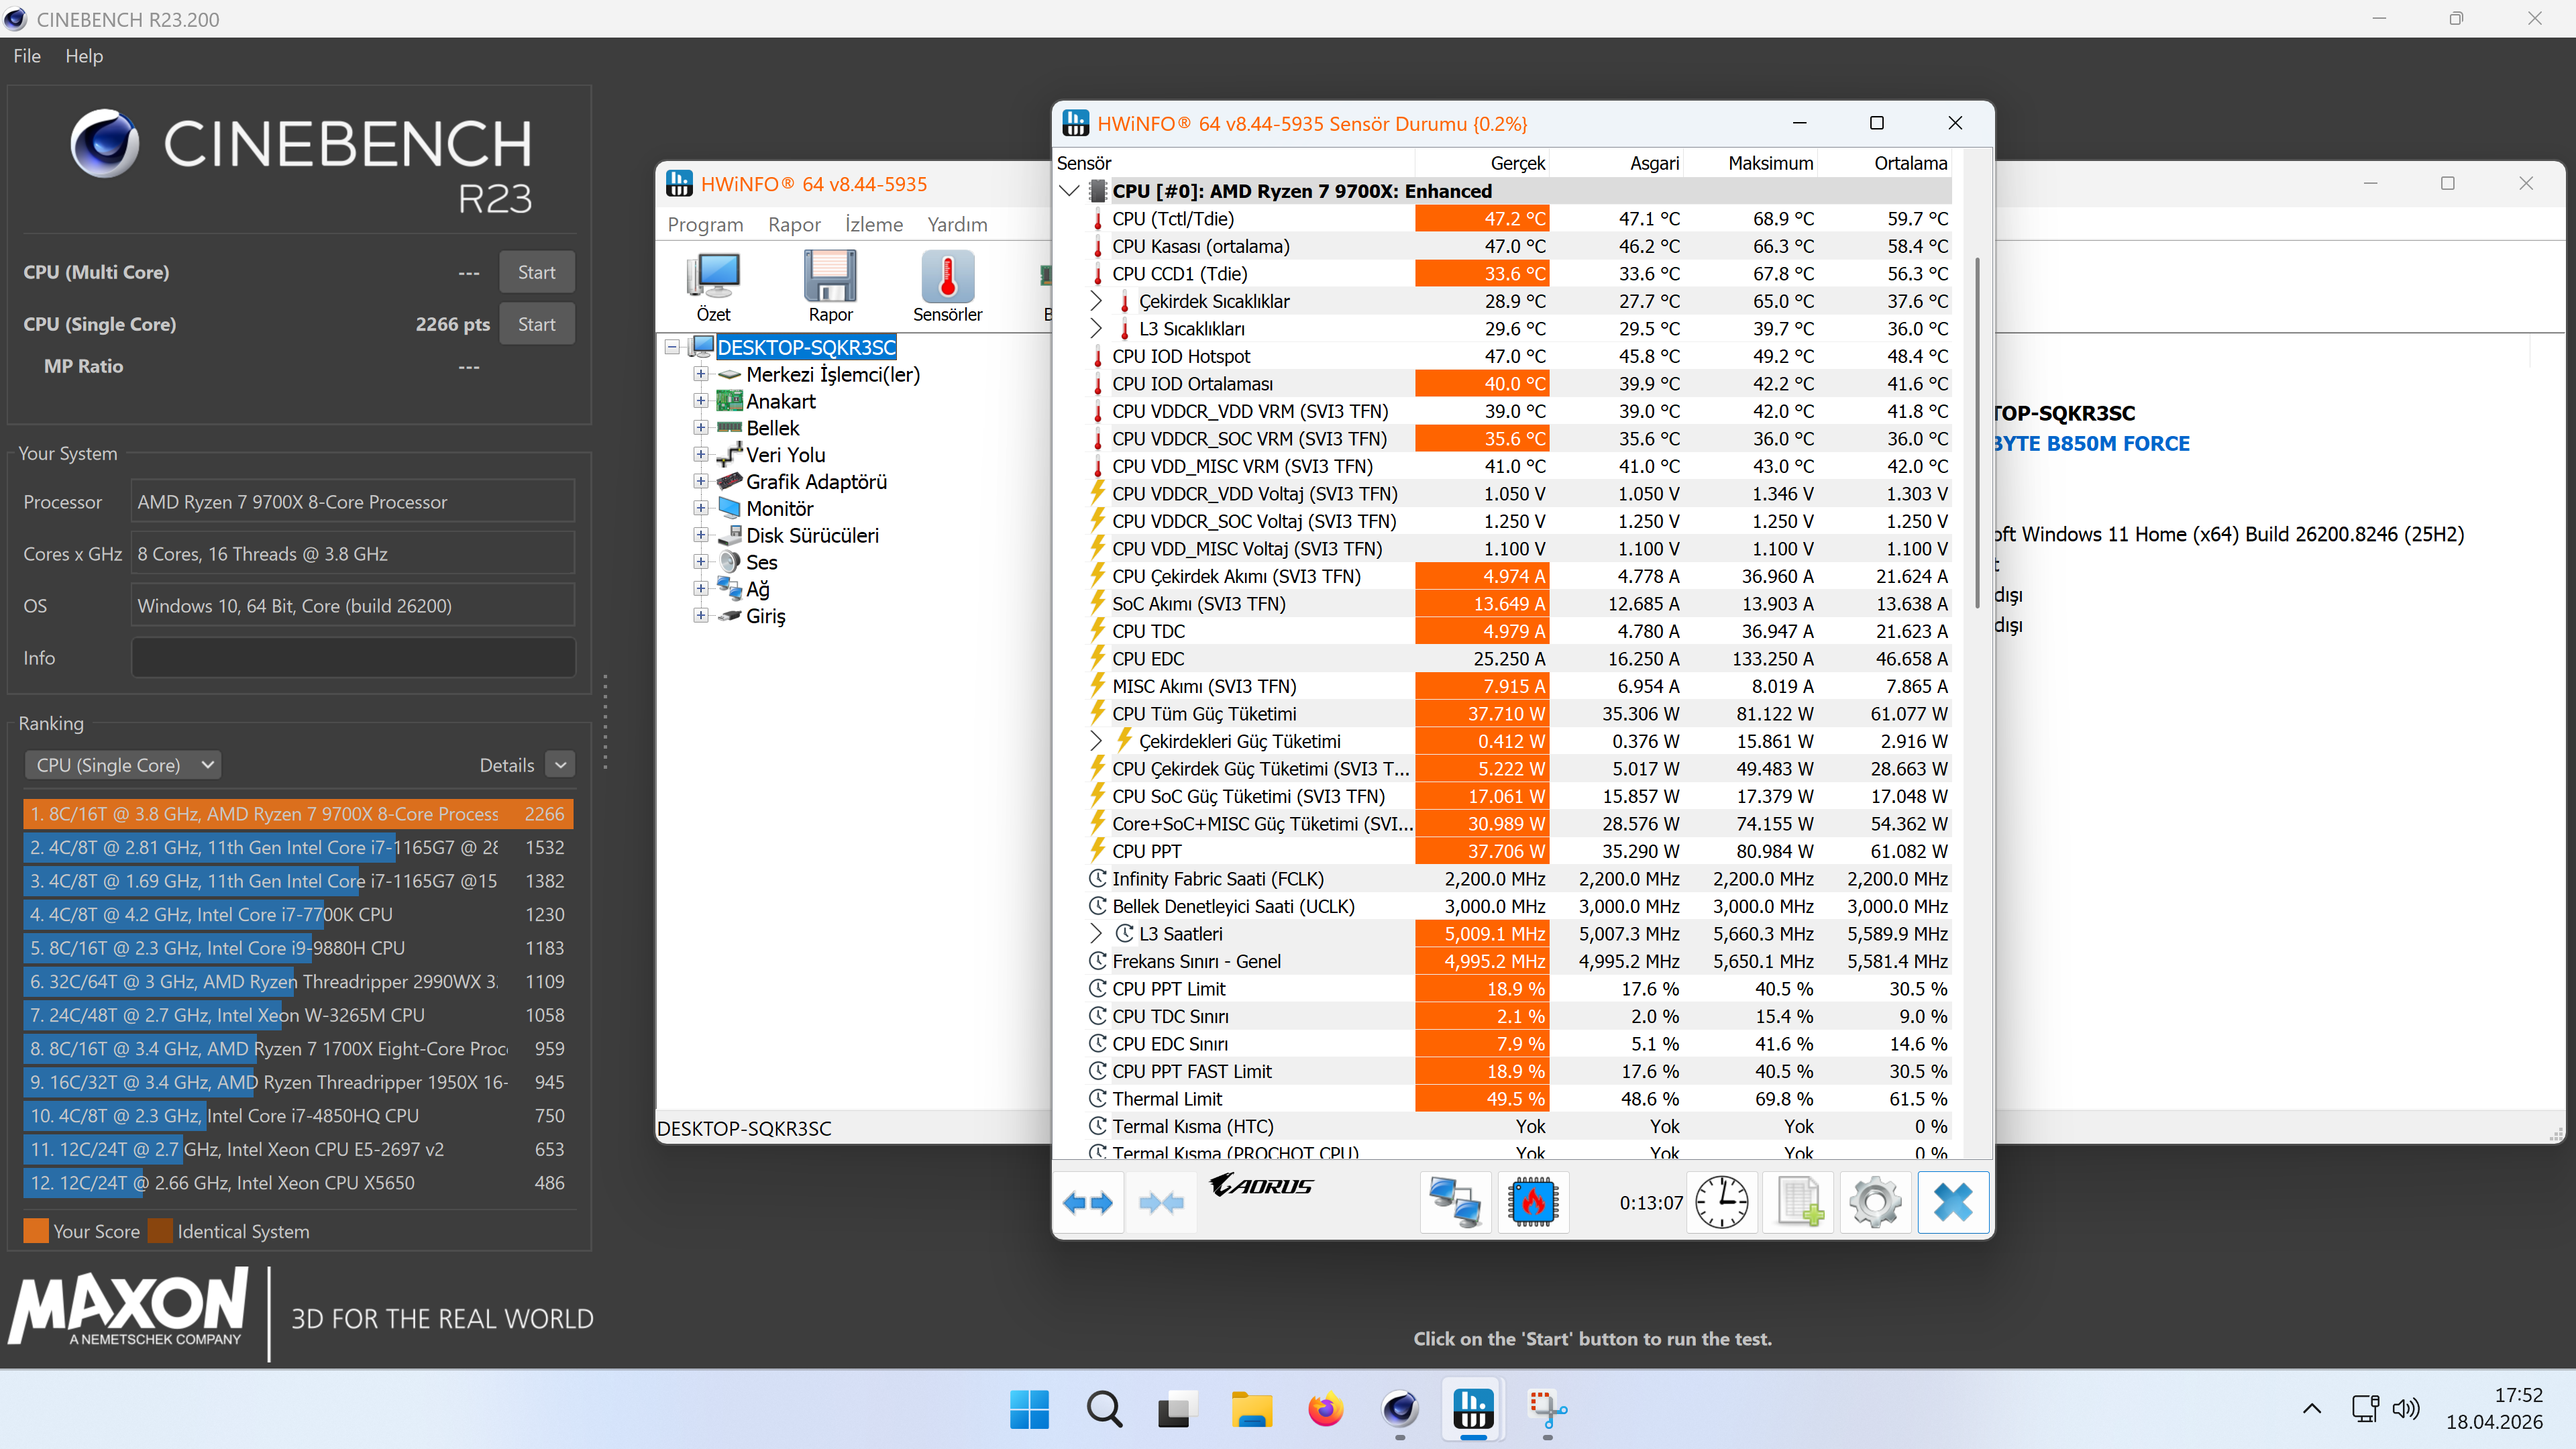Open the Help menu in Cinebench

(84, 56)
